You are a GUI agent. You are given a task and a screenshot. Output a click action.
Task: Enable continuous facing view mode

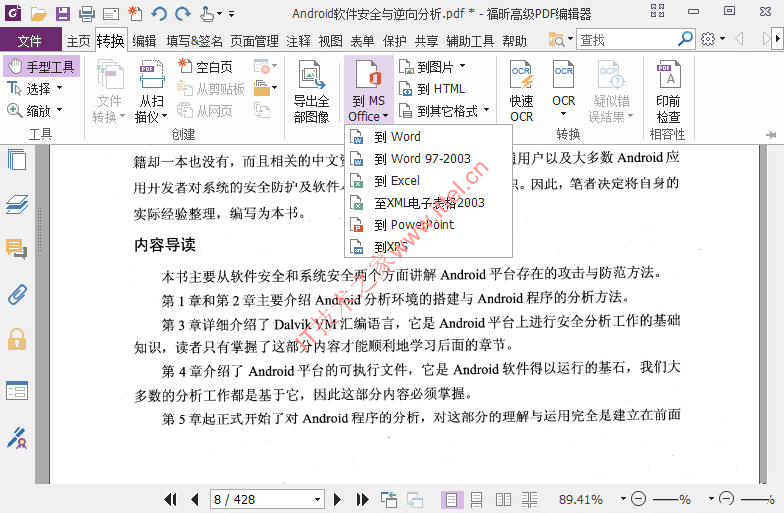click(530, 500)
